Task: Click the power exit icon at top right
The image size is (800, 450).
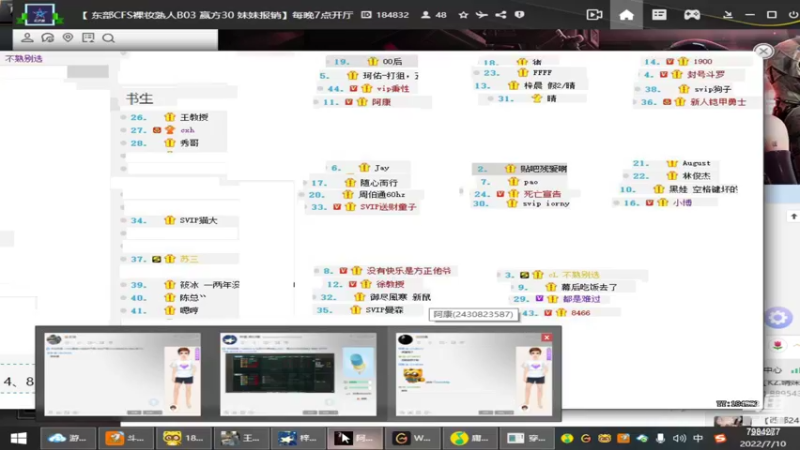Action: coord(793,15)
